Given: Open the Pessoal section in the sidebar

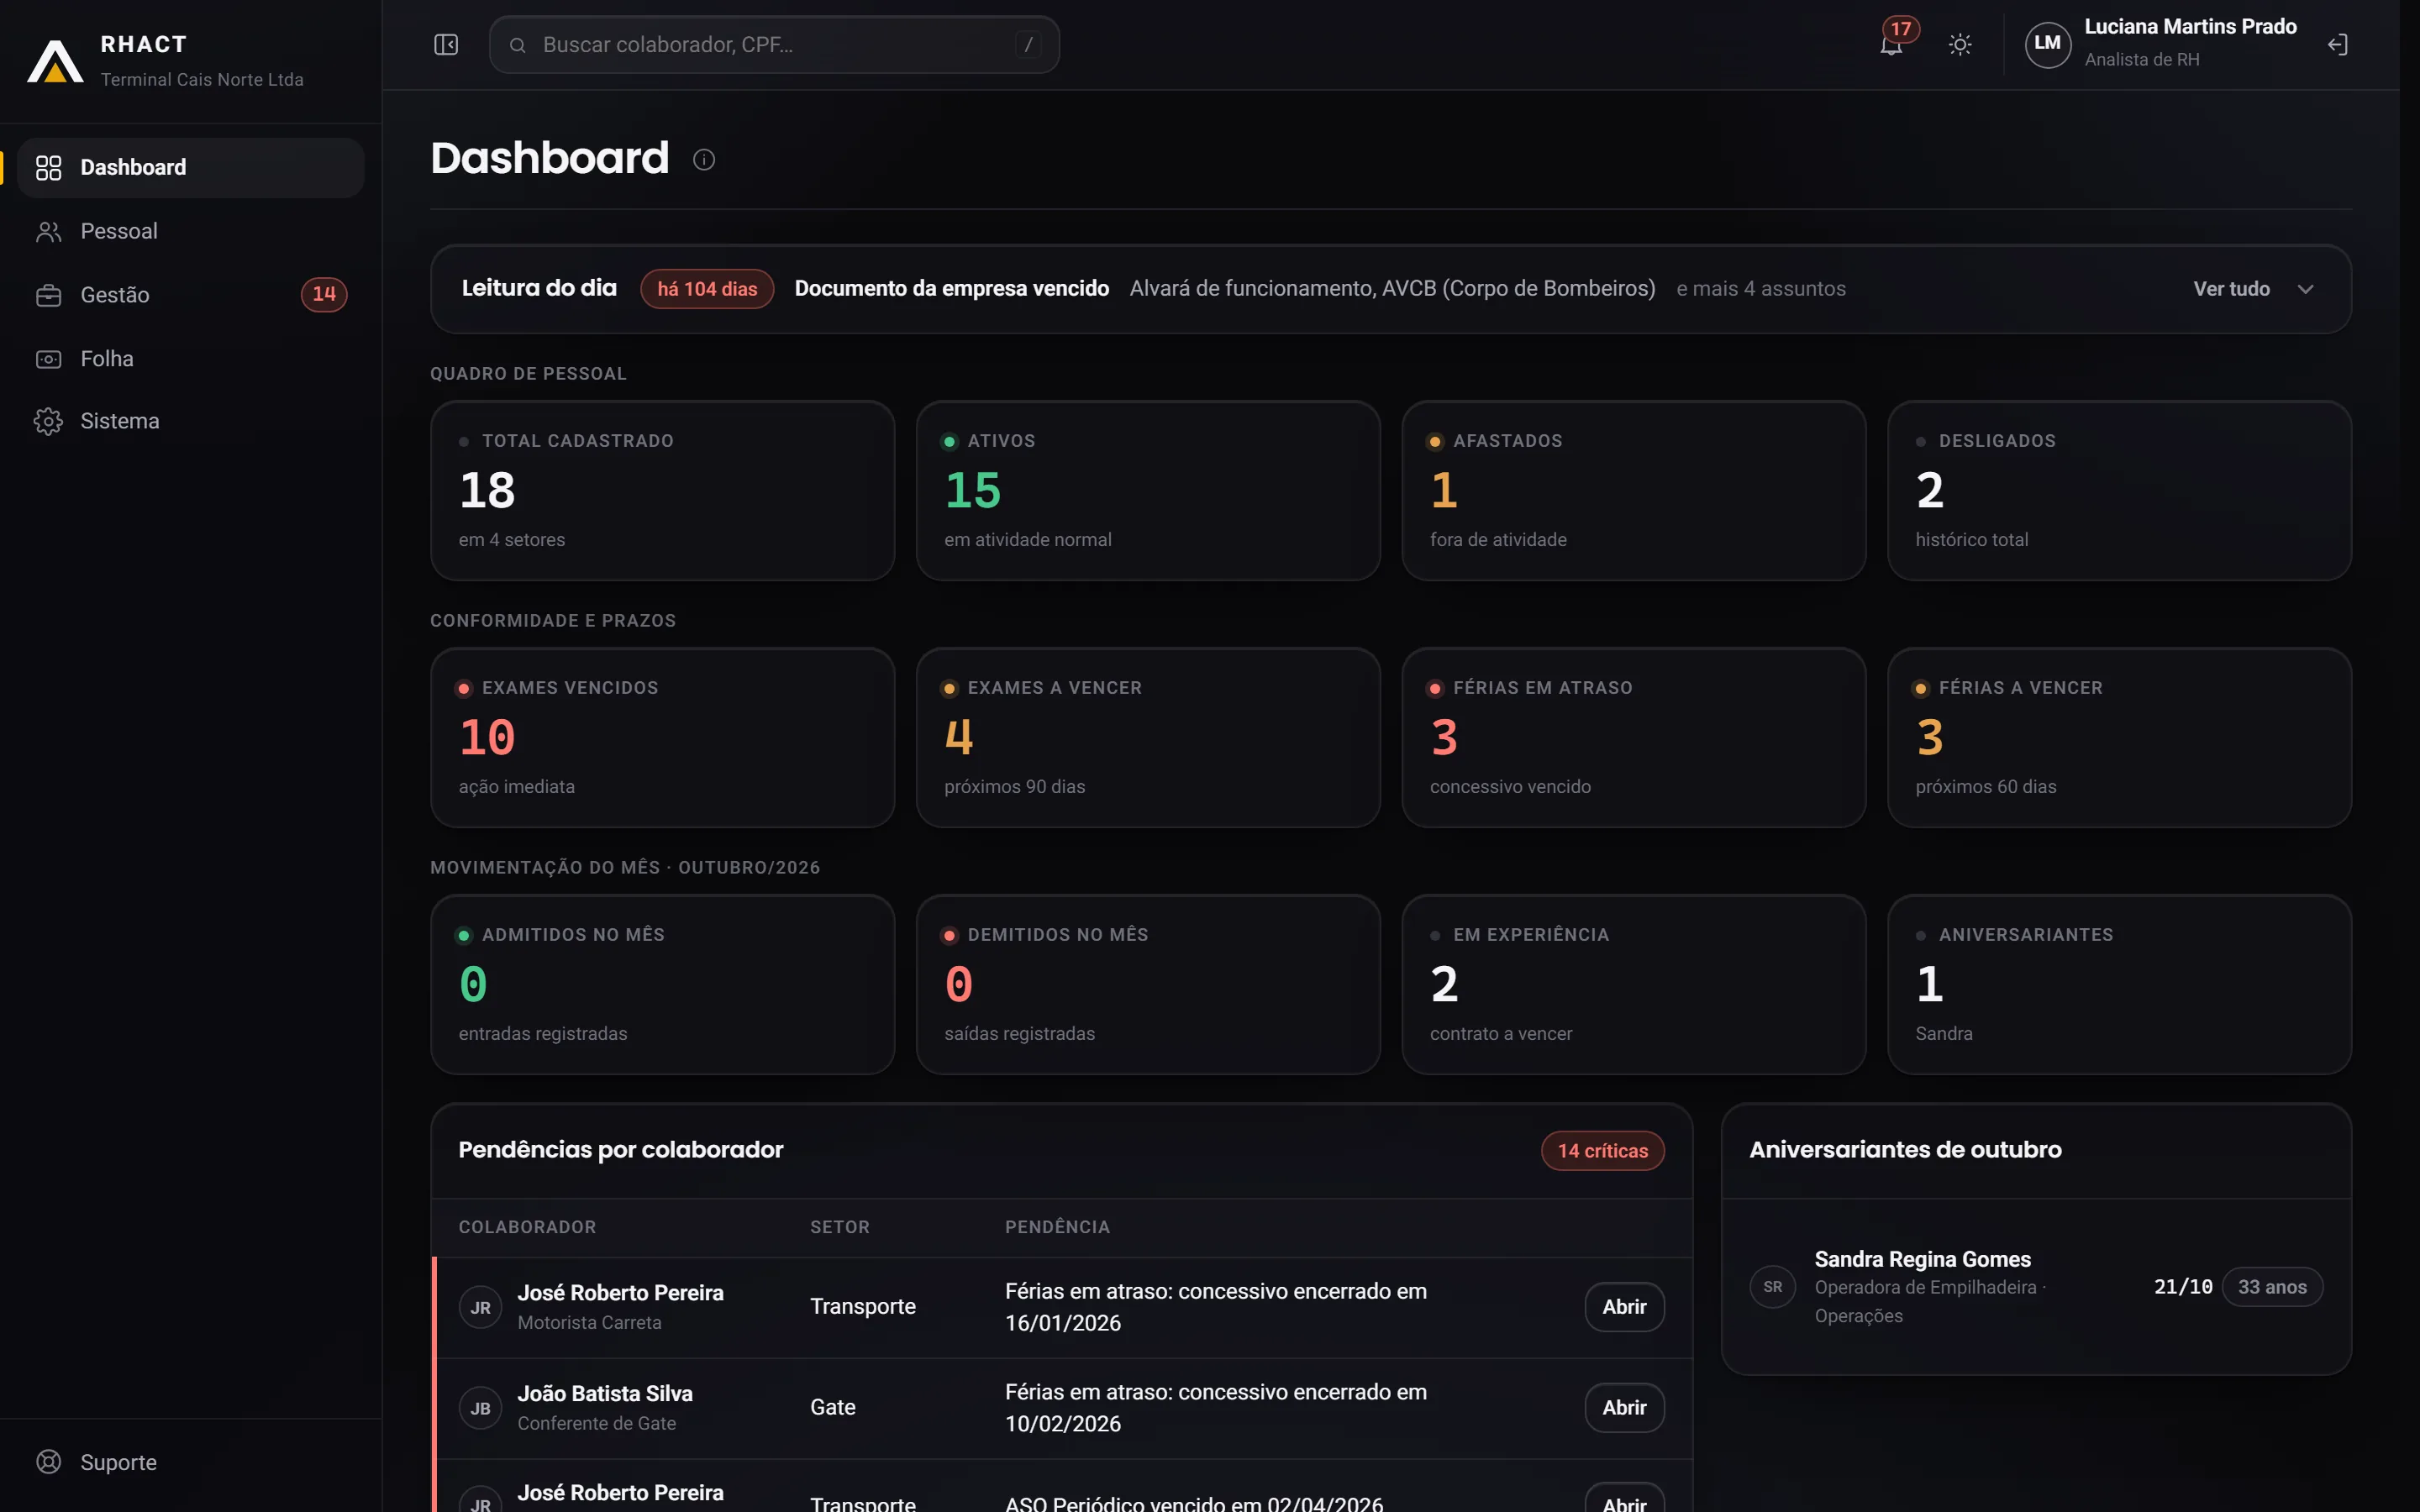Looking at the screenshot, I should click(x=190, y=231).
